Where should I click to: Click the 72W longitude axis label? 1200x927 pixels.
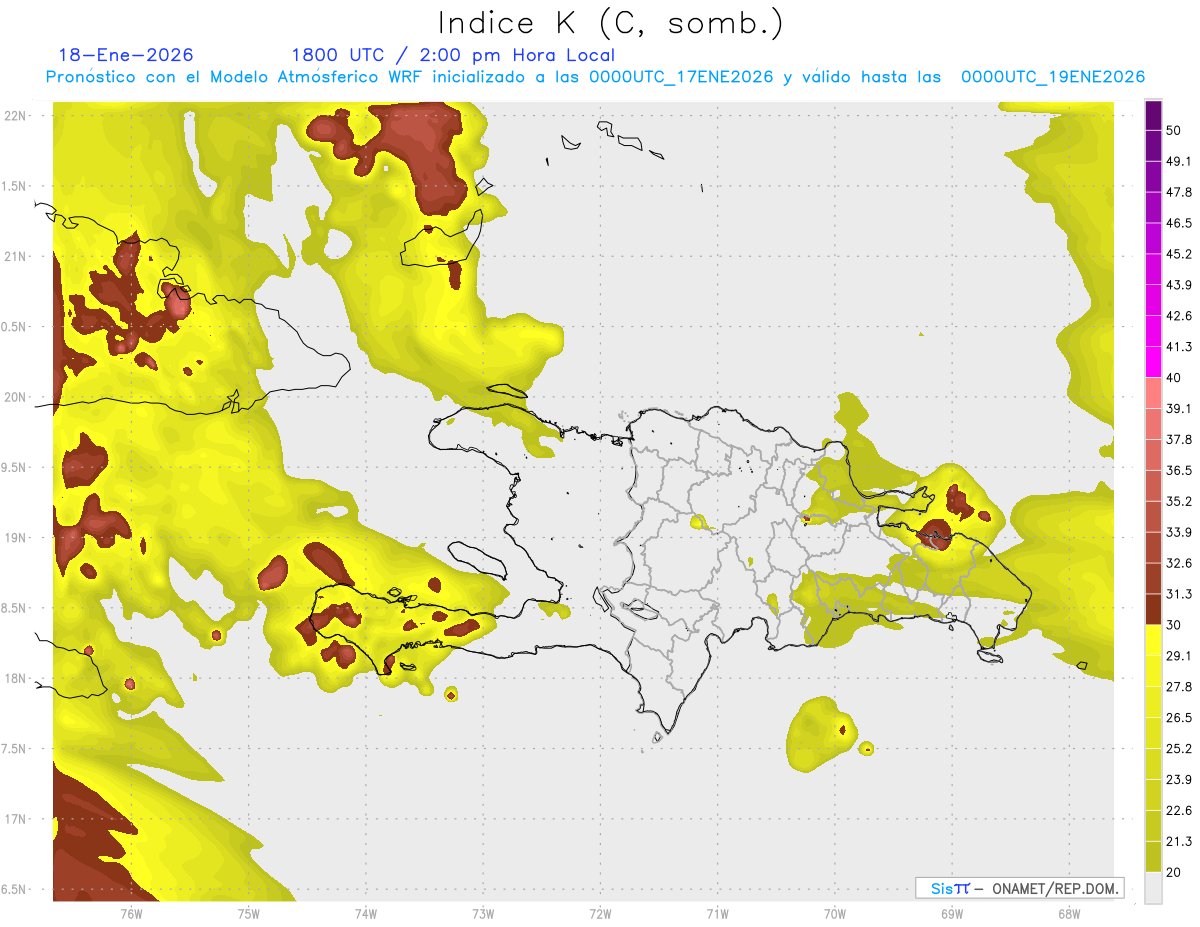pos(600,914)
